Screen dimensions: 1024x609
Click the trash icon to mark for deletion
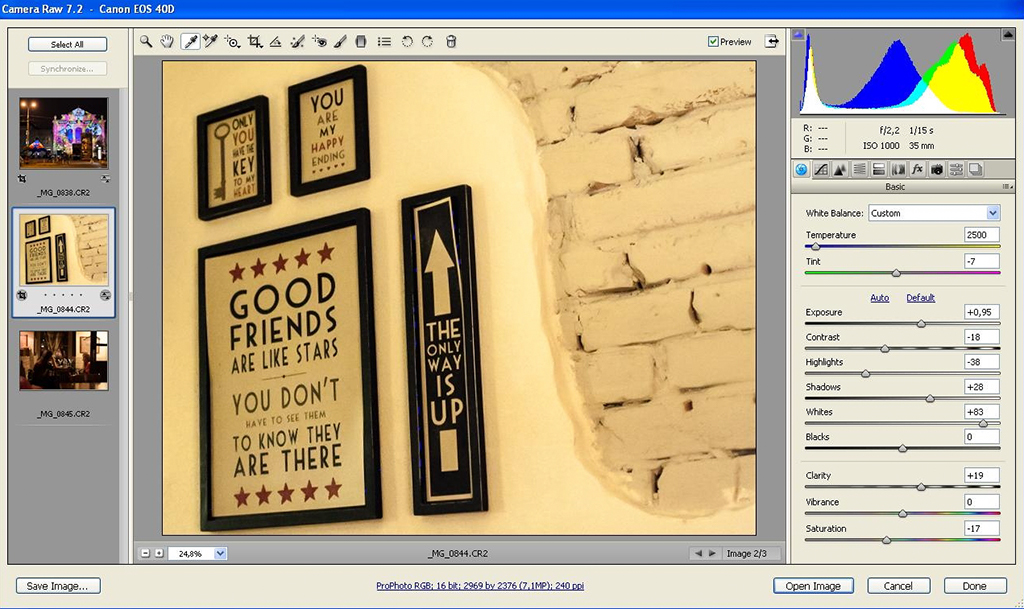(451, 42)
